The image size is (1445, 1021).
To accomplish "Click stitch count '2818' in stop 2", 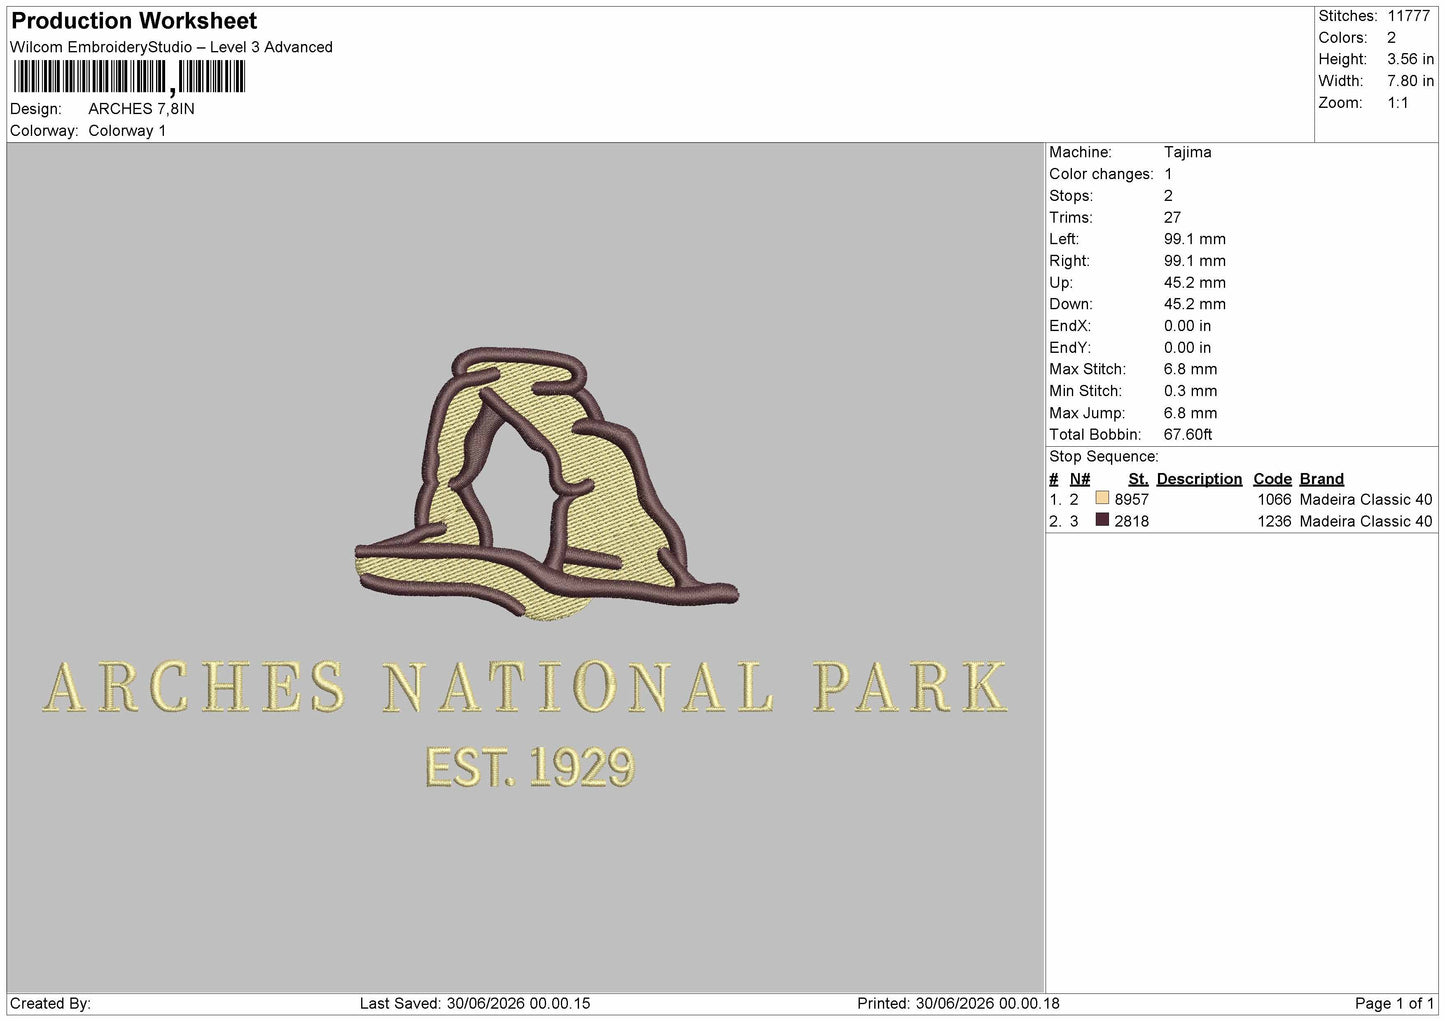I will pos(1131,522).
